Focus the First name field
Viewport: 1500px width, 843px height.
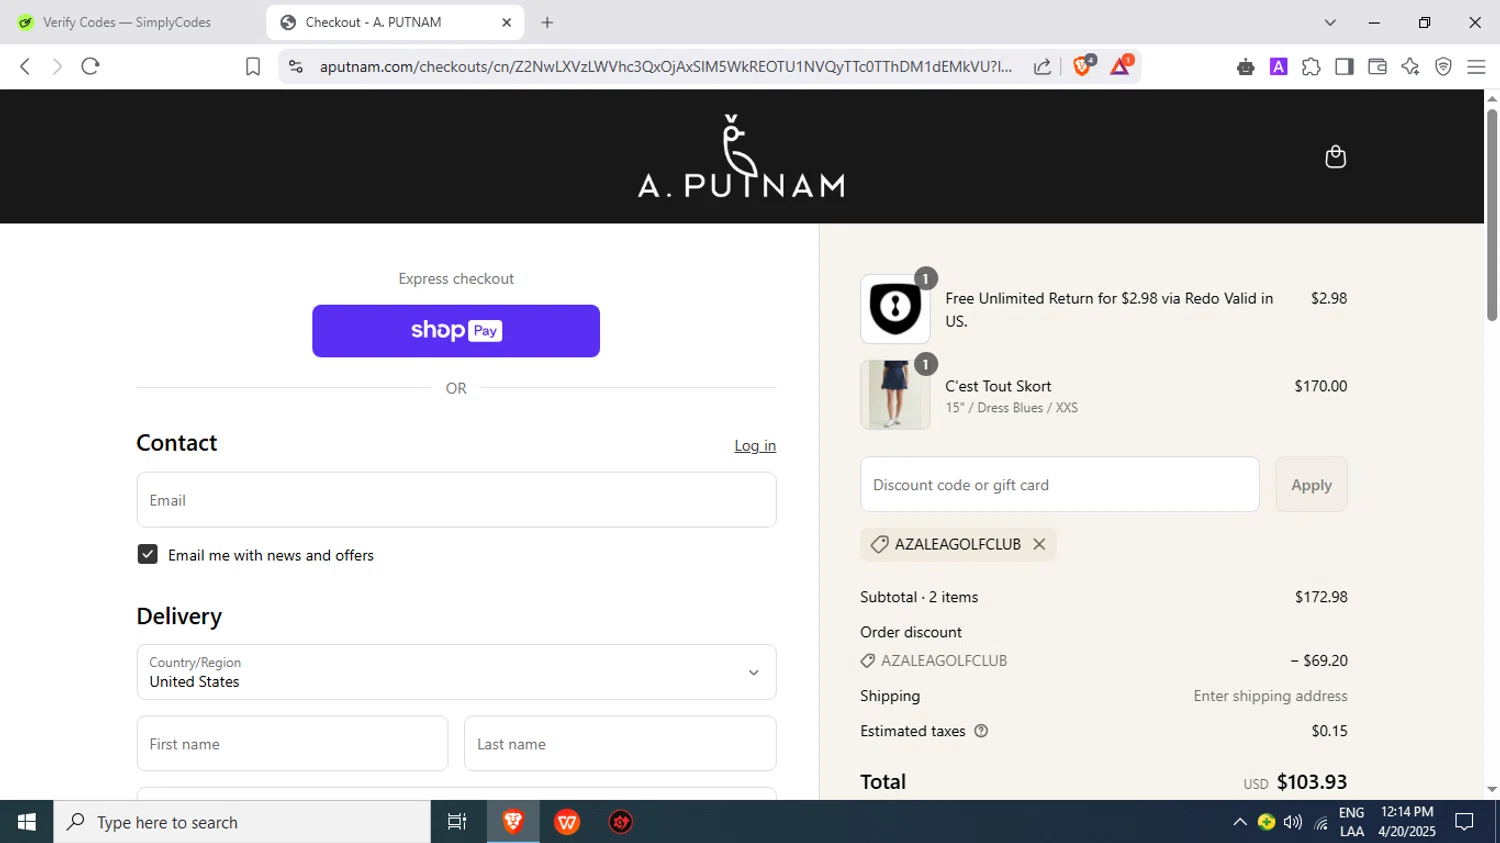(292, 743)
